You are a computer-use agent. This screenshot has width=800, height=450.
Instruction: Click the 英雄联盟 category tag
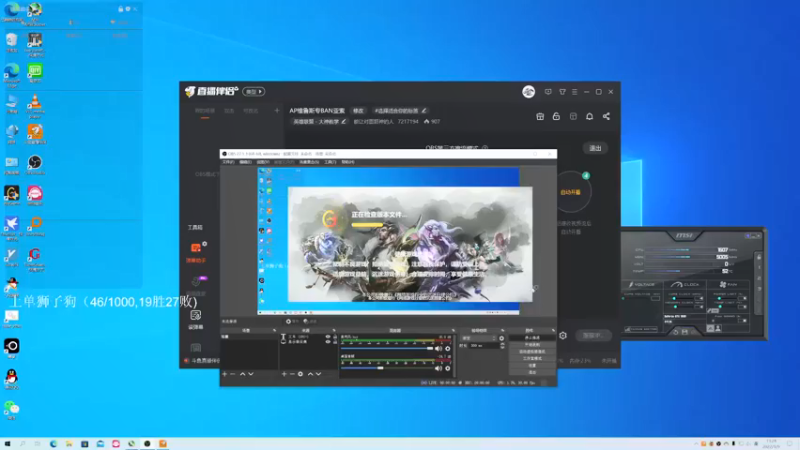[x=319, y=121]
